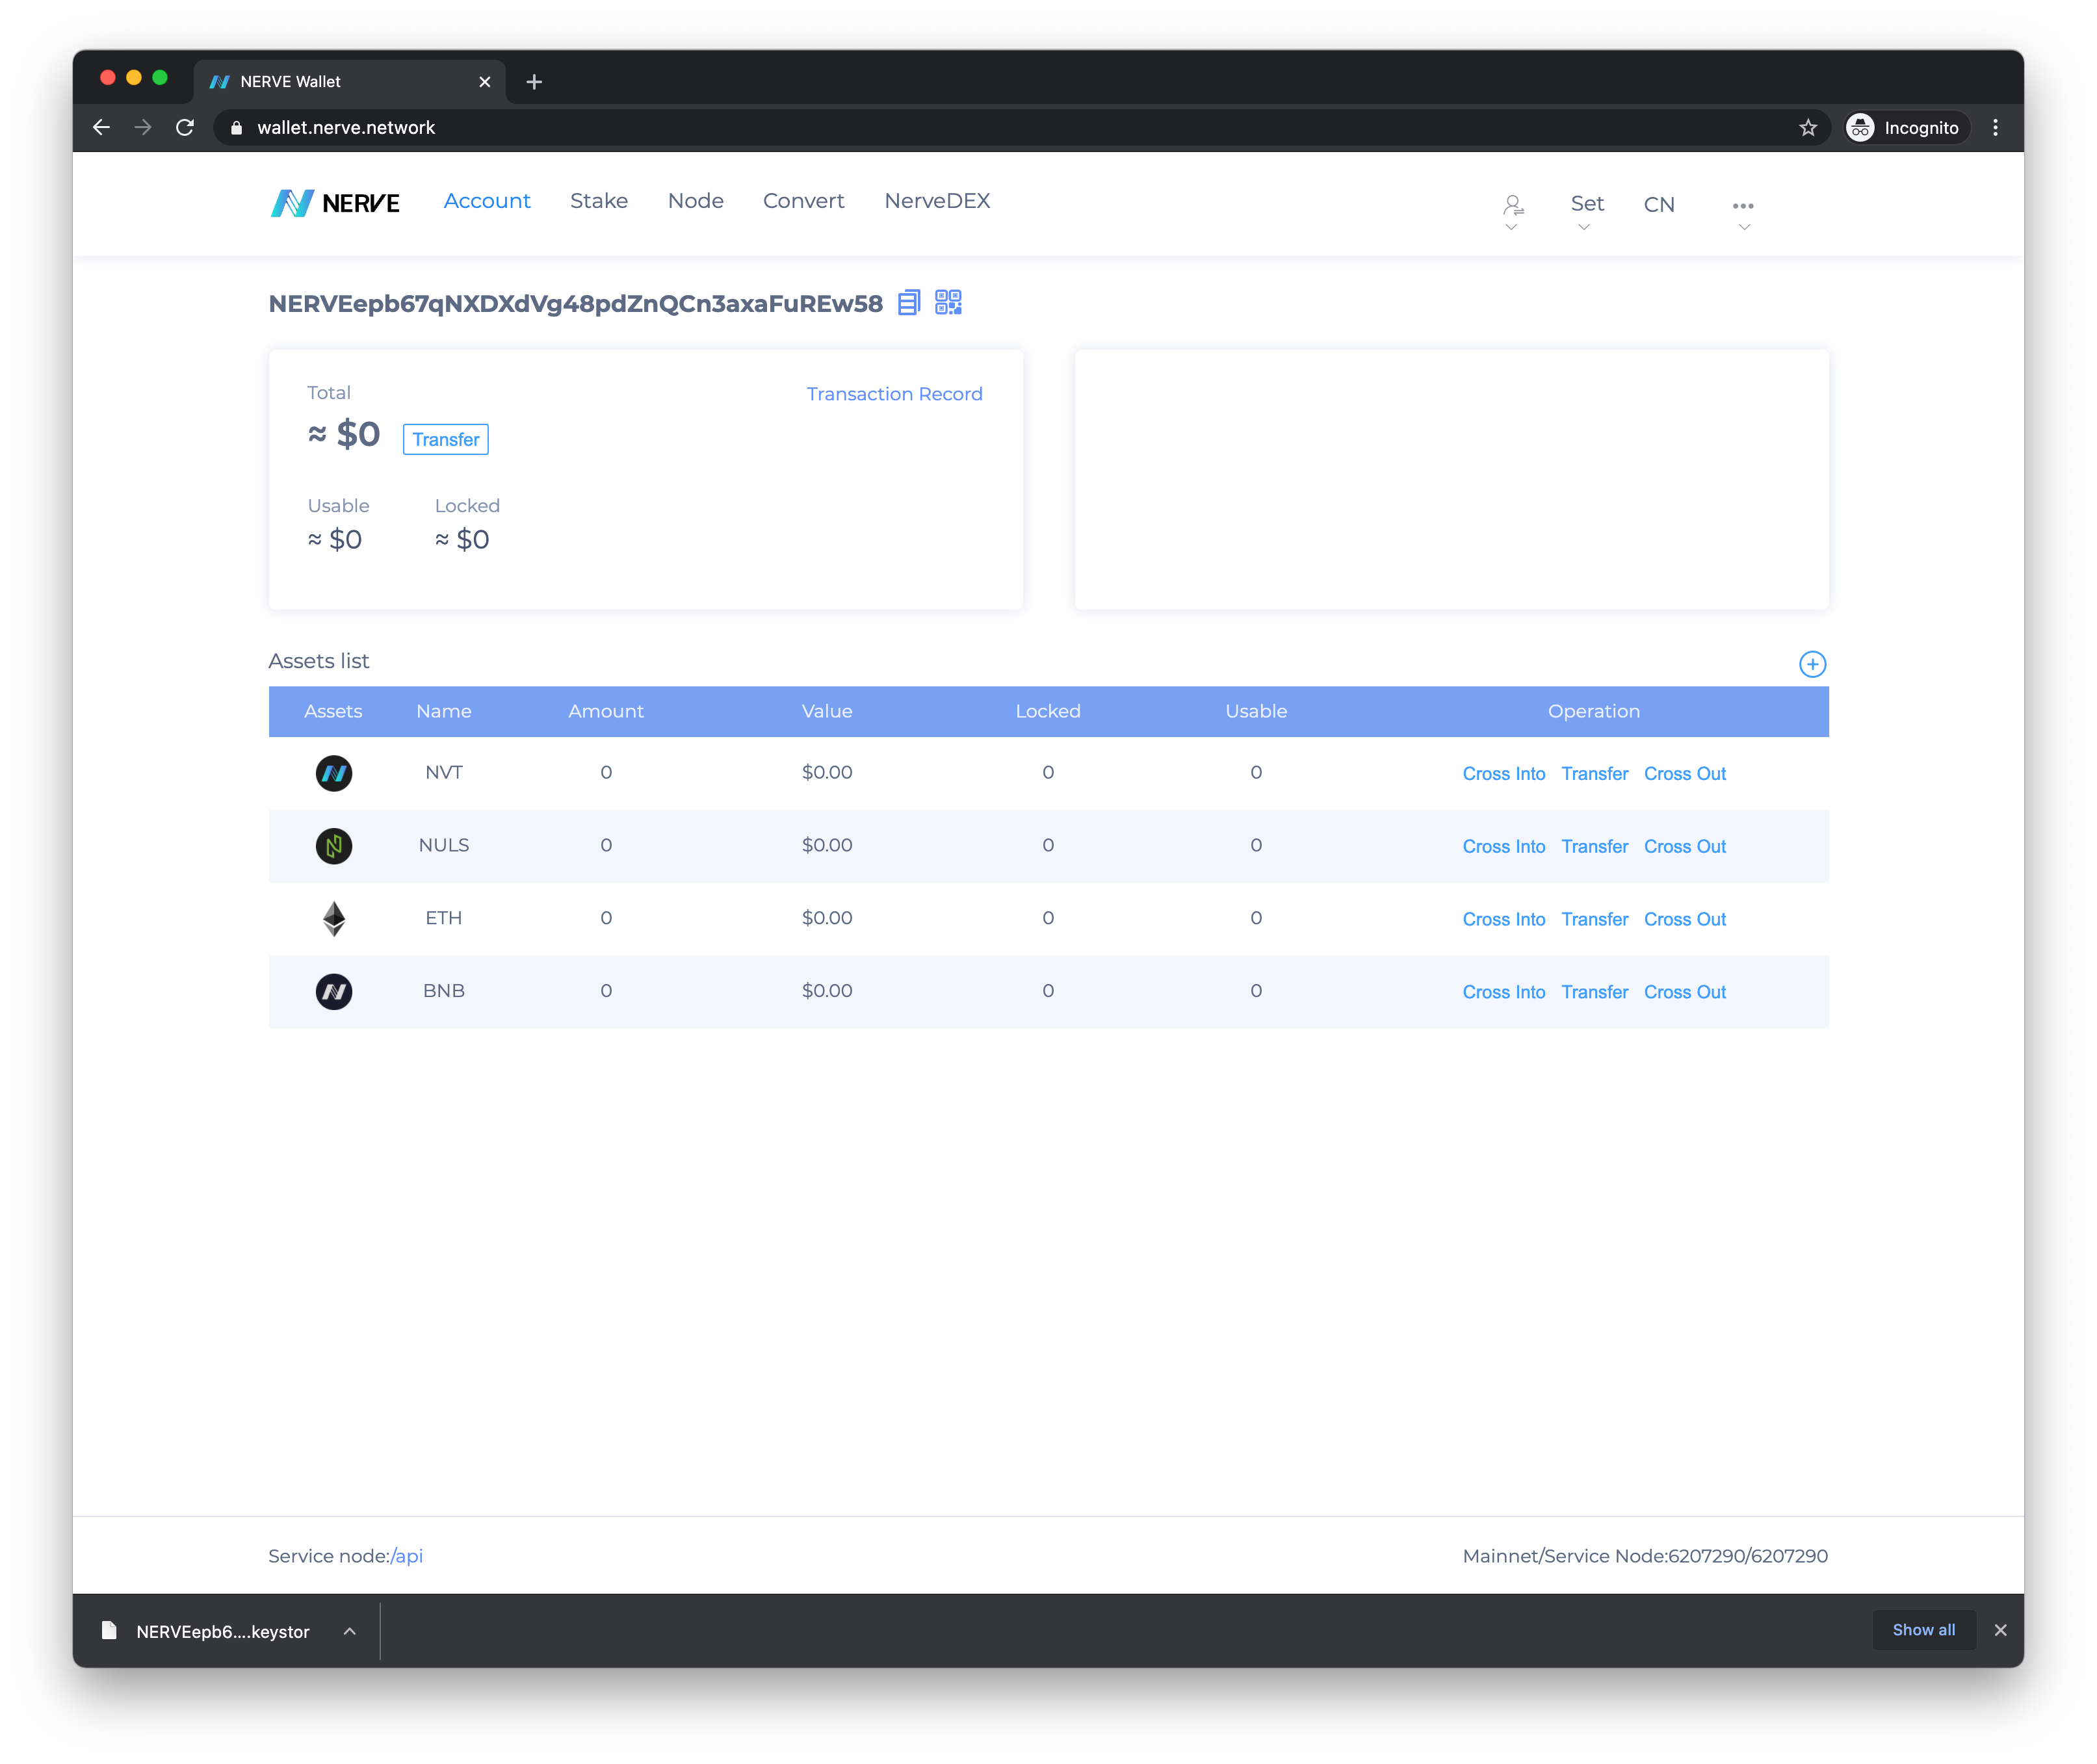Click the ETH token icon
This screenshot has height=1764, width=2097.
click(x=334, y=919)
